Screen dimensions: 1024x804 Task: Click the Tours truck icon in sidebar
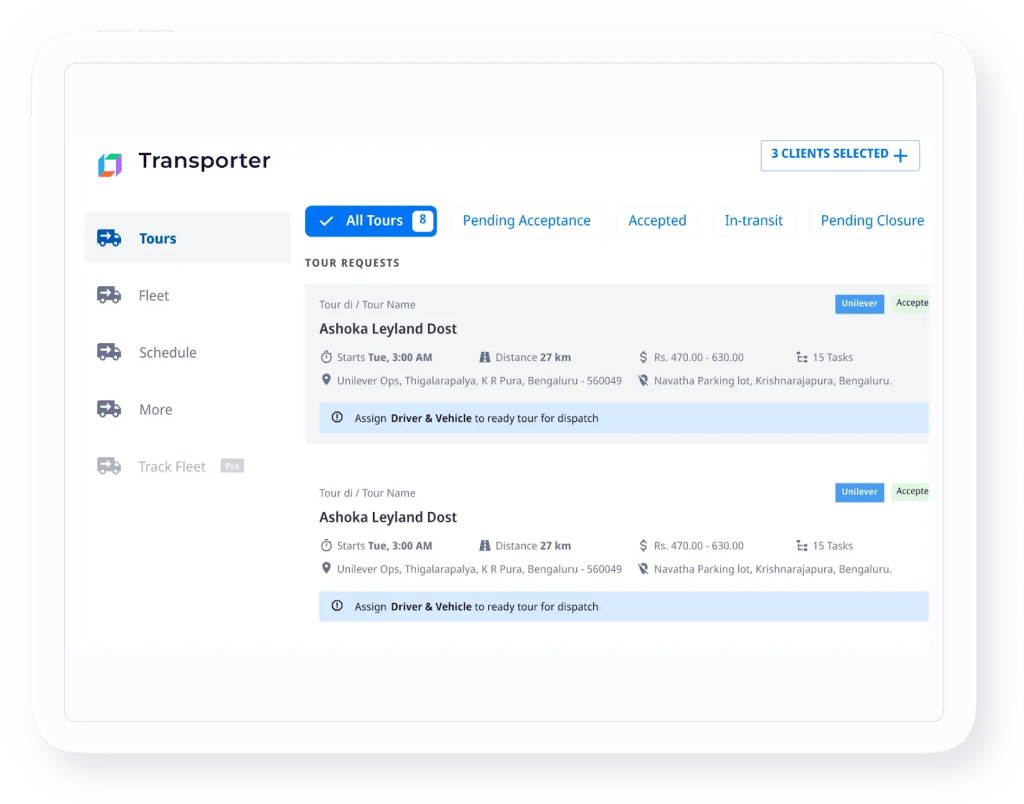109,238
